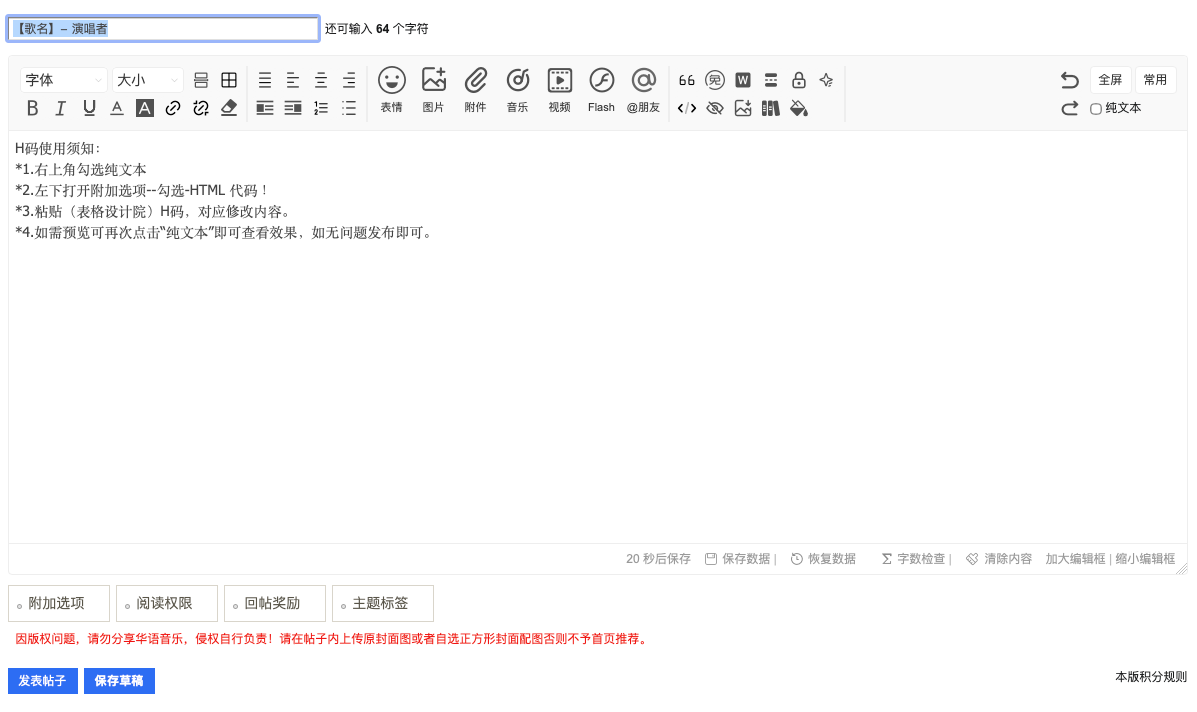
Task: Undo the last edit arrow
Action: (1070, 80)
